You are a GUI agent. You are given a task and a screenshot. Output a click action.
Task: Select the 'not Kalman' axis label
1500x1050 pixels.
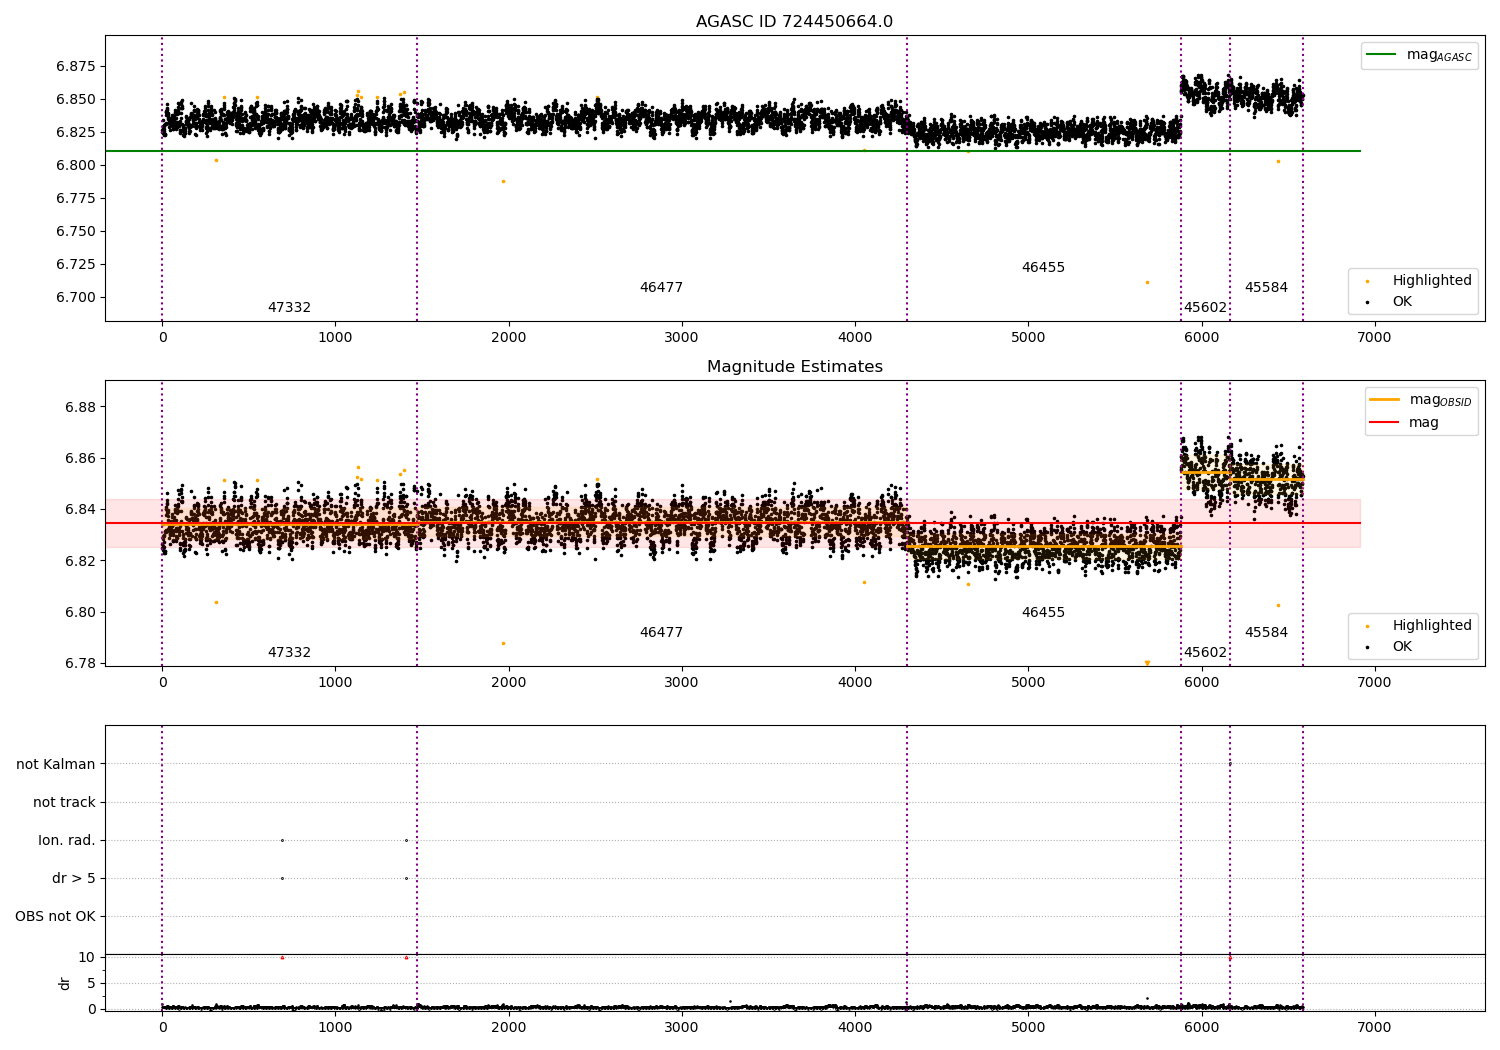pyautogui.click(x=56, y=764)
